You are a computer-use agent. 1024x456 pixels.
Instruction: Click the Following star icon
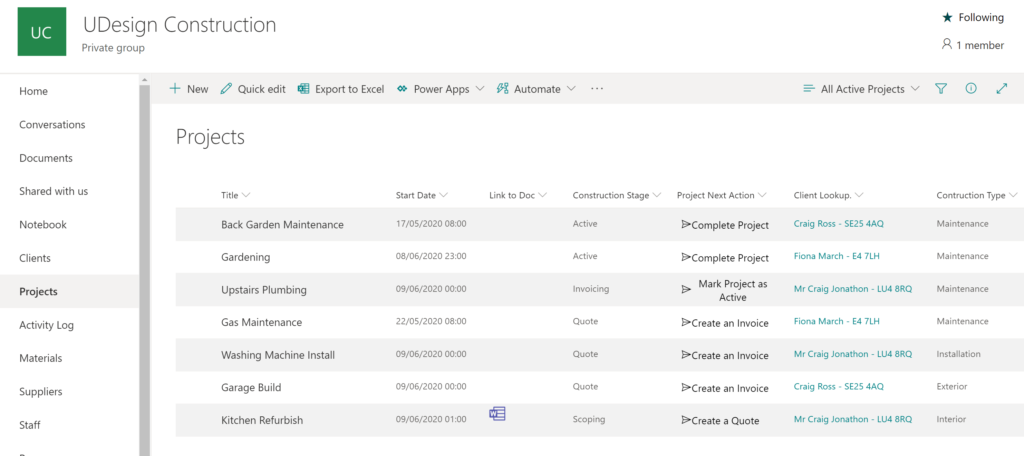(x=948, y=18)
